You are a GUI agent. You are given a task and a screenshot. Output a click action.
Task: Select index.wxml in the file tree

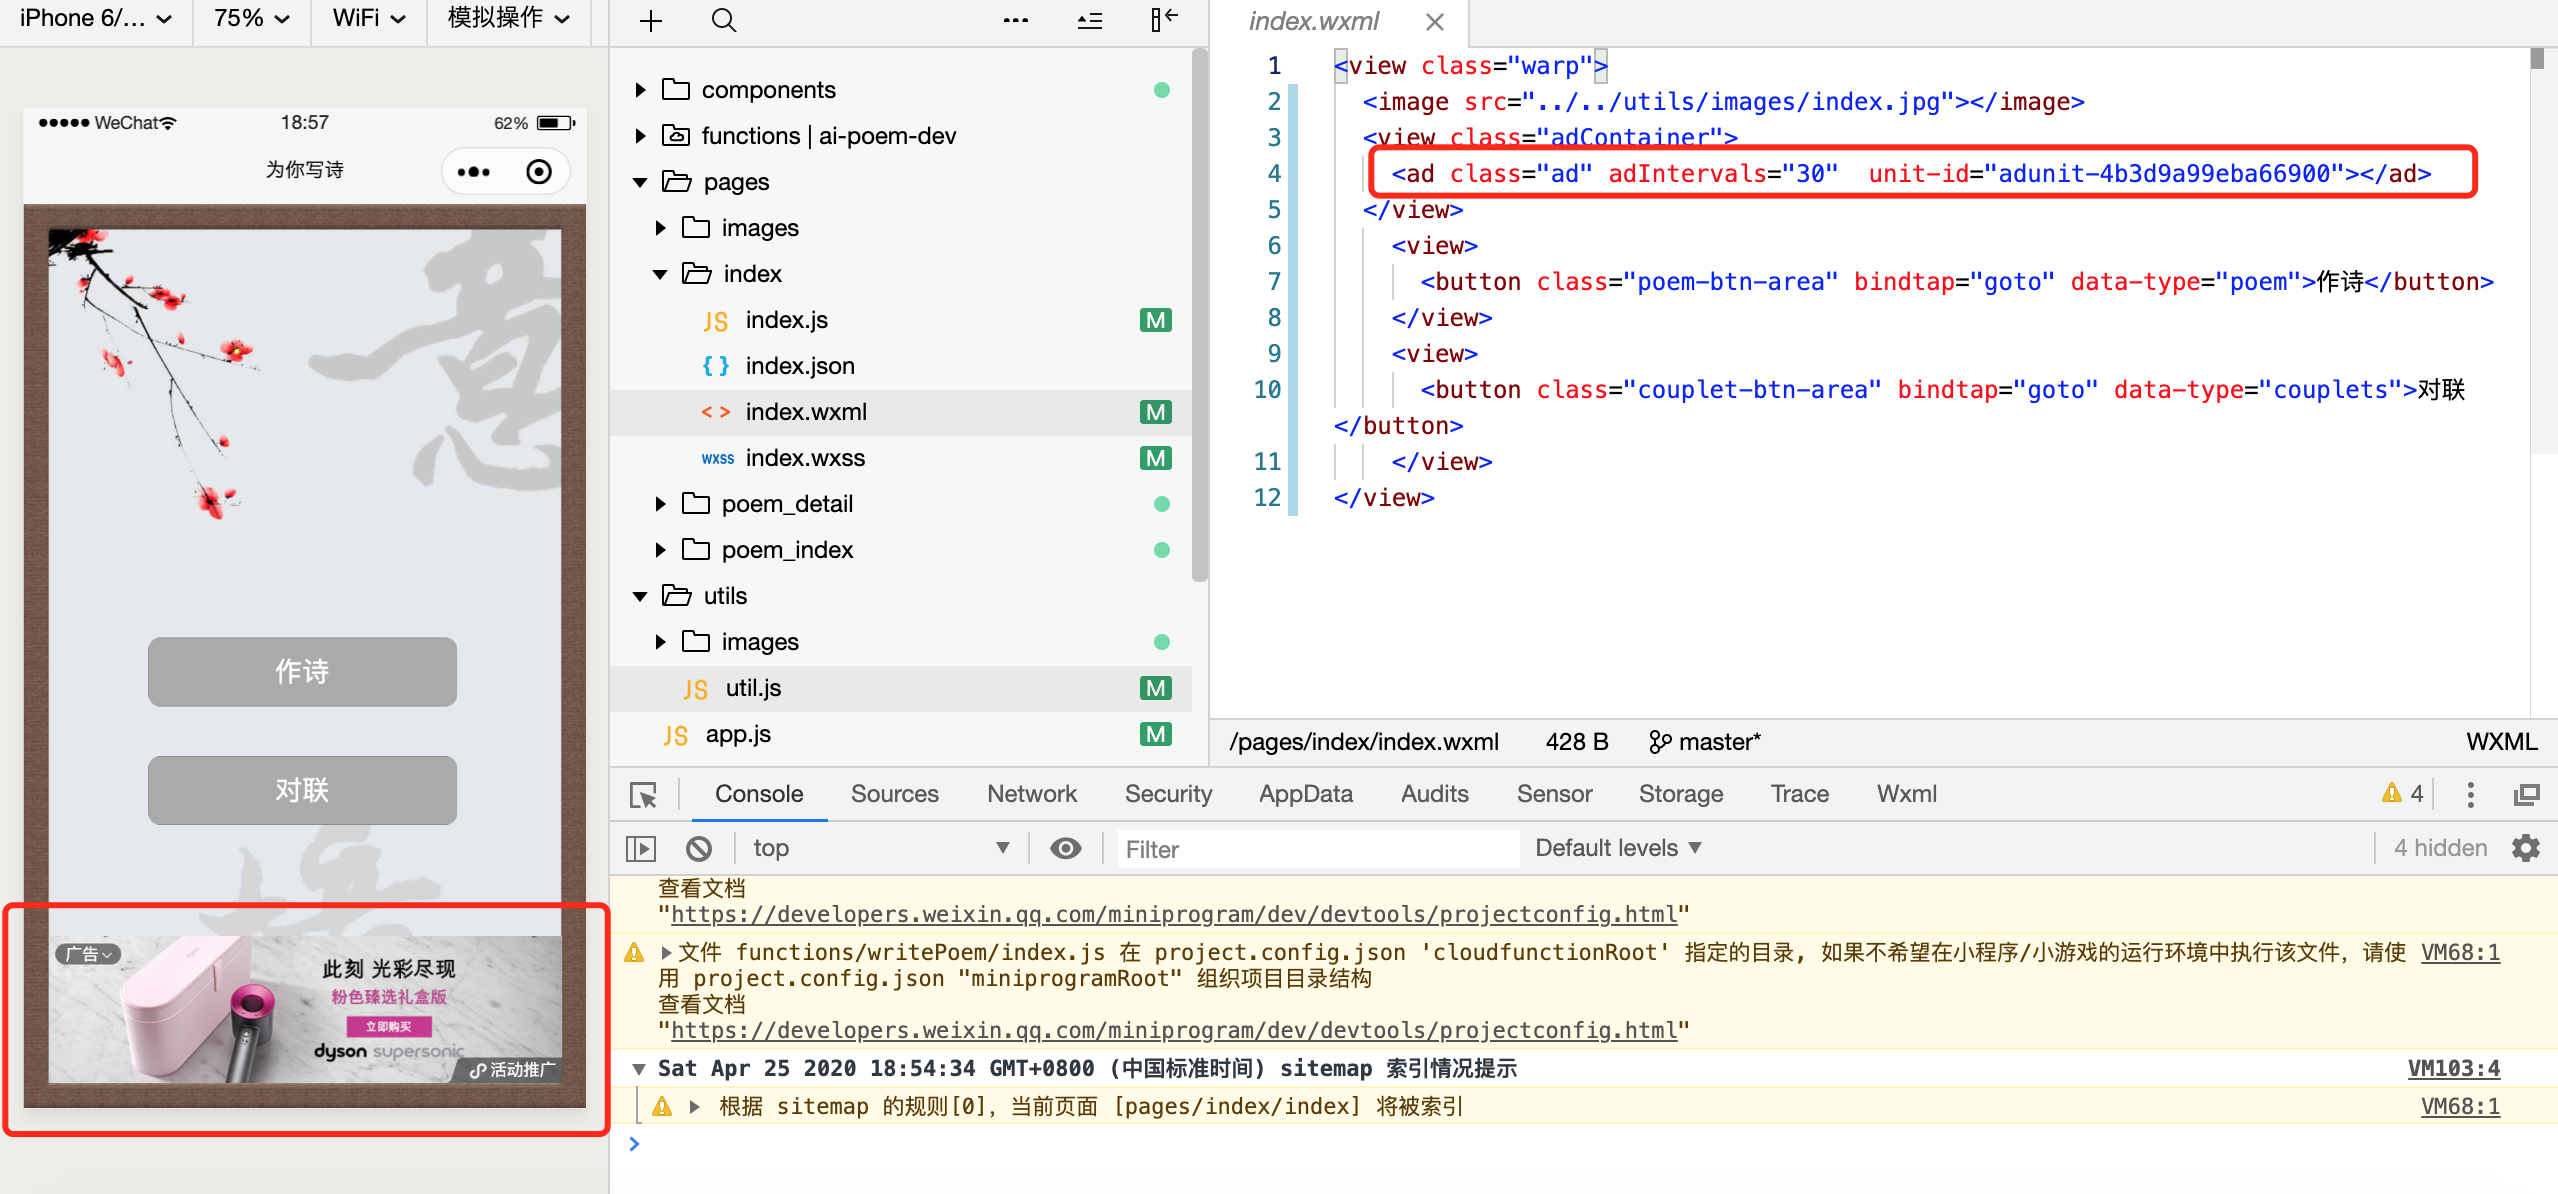click(x=900, y=412)
